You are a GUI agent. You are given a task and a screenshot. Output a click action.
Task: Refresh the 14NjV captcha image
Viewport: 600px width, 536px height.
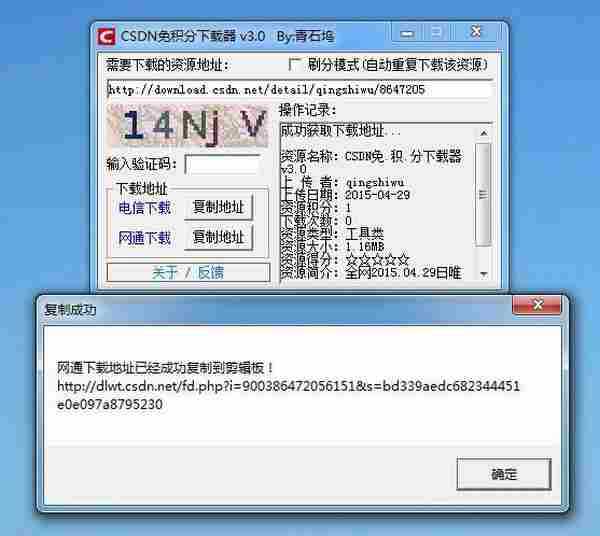coord(189,125)
